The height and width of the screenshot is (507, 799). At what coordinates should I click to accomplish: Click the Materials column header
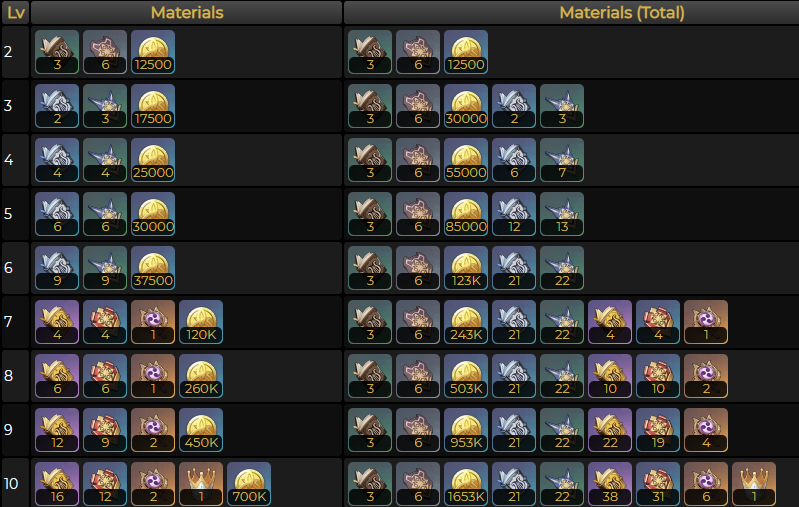[x=187, y=12]
